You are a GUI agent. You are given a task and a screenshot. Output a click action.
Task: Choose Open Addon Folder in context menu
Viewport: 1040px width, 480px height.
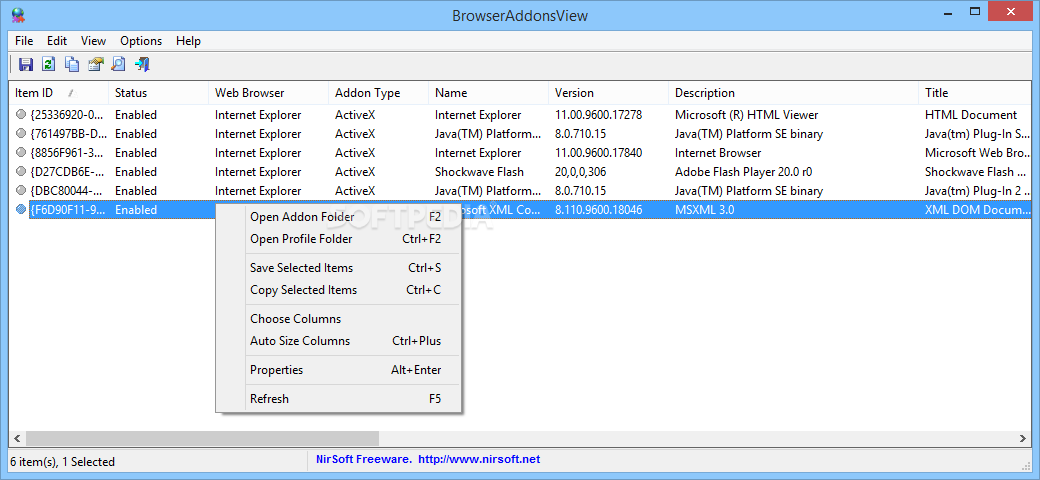pyautogui.click(x=338, y=217)
